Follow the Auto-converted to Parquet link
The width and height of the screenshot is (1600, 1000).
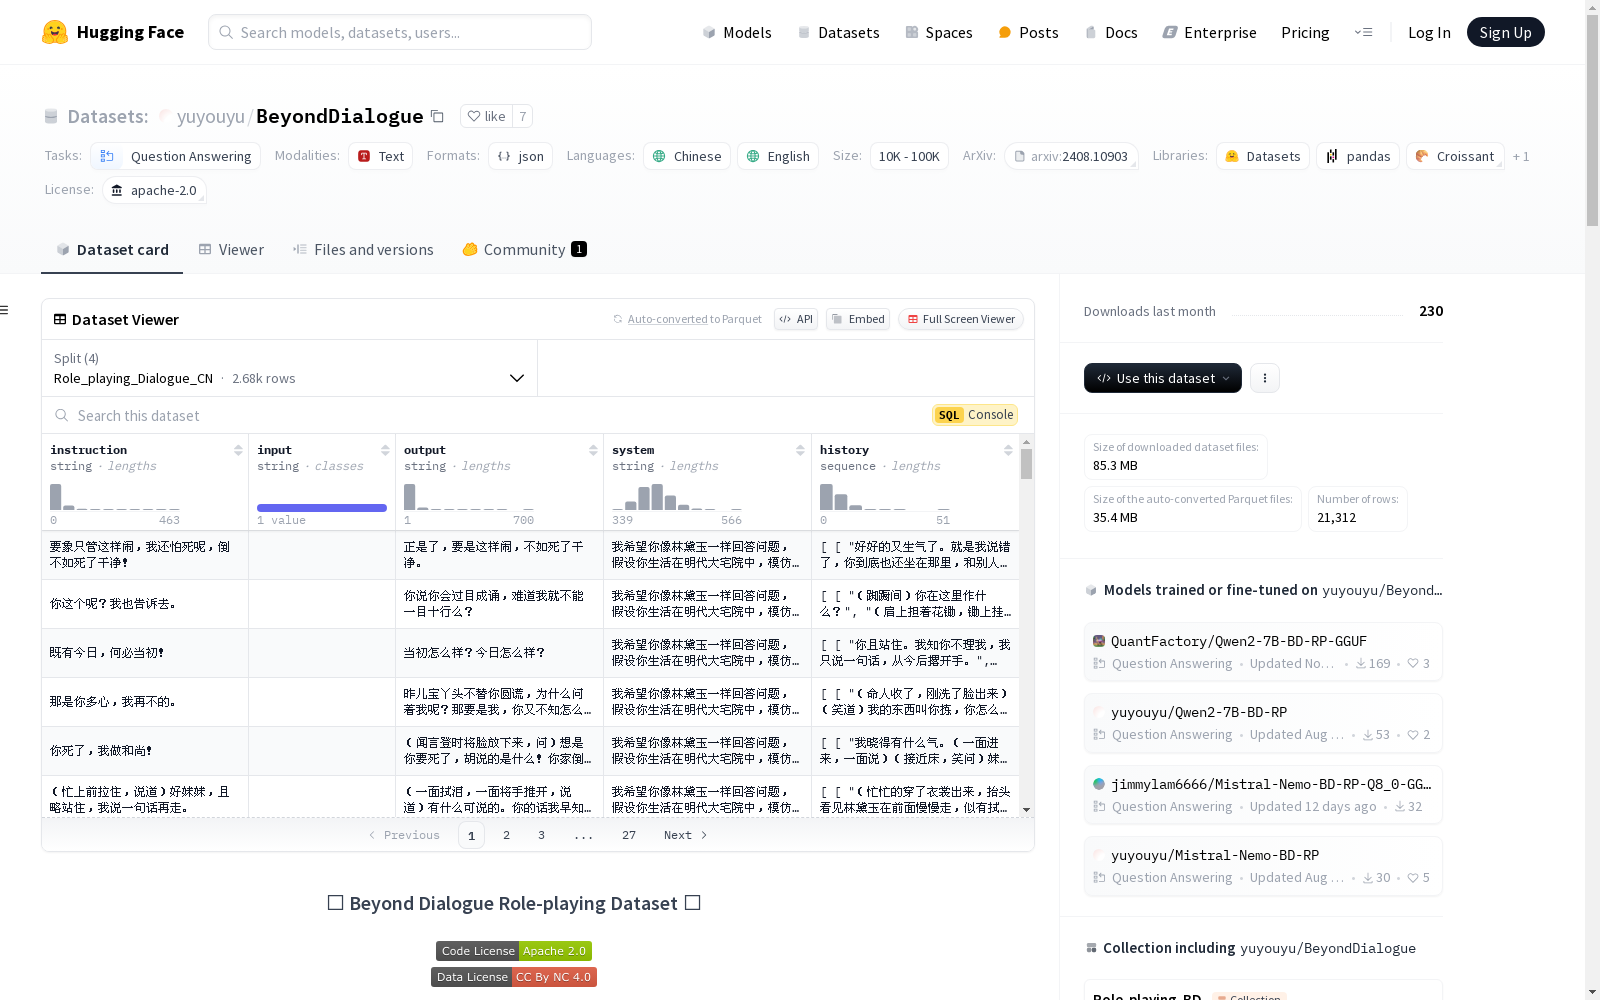[667, 319]
